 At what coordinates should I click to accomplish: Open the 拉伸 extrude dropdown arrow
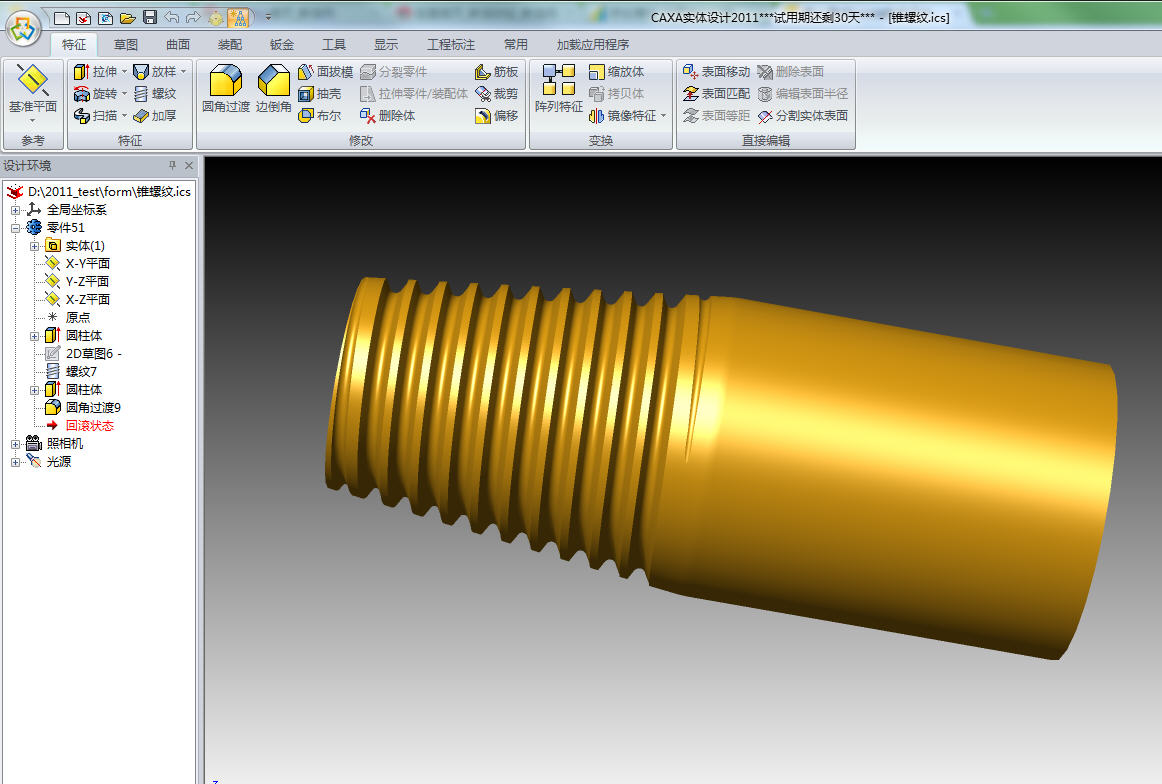coord(124,72)
